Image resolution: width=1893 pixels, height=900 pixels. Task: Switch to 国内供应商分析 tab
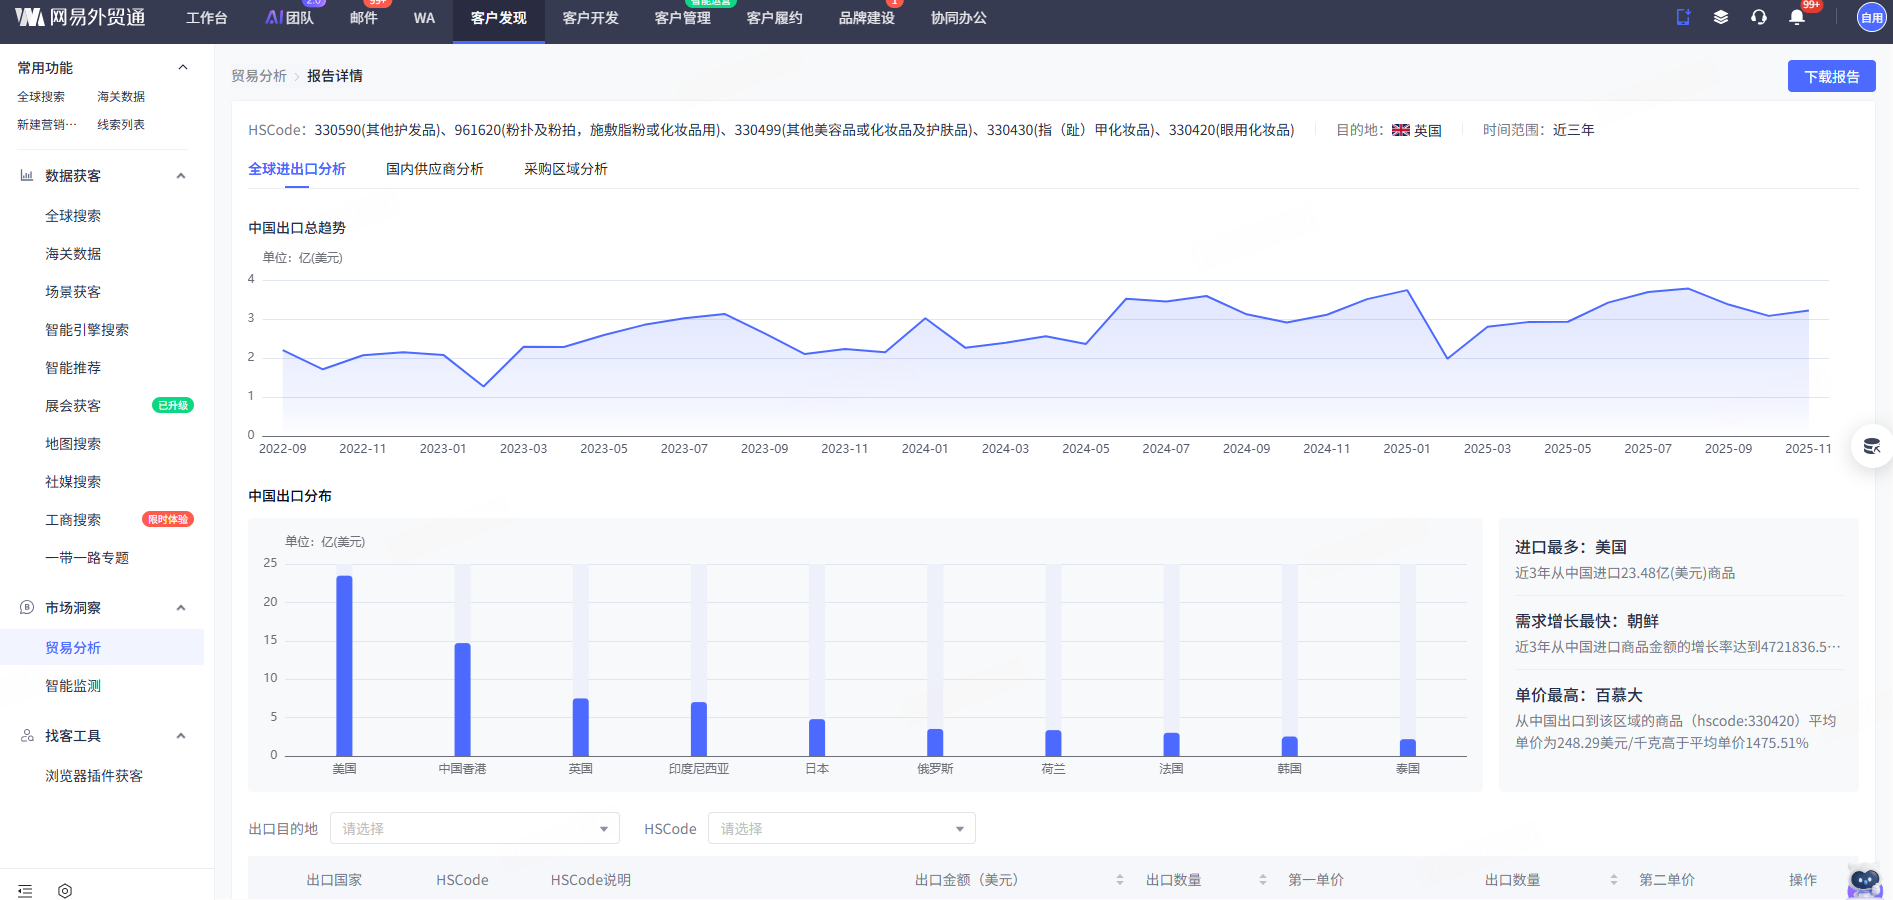click(x=434, y=169)
